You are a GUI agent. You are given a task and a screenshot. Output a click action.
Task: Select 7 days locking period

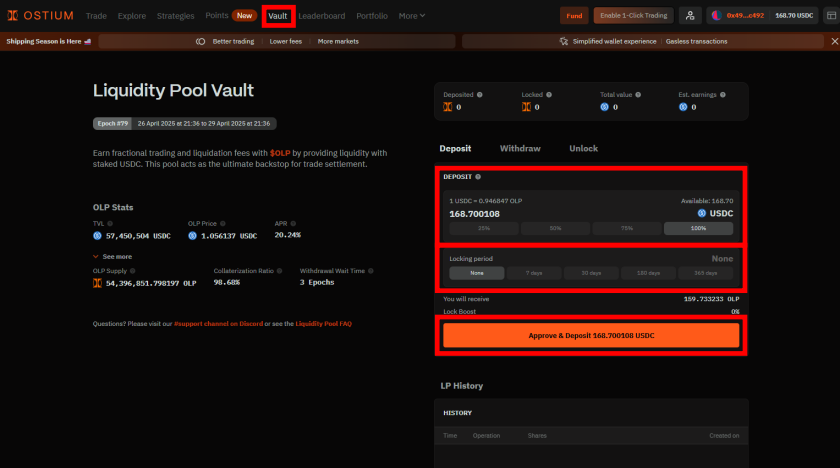[x=534, y=273]
